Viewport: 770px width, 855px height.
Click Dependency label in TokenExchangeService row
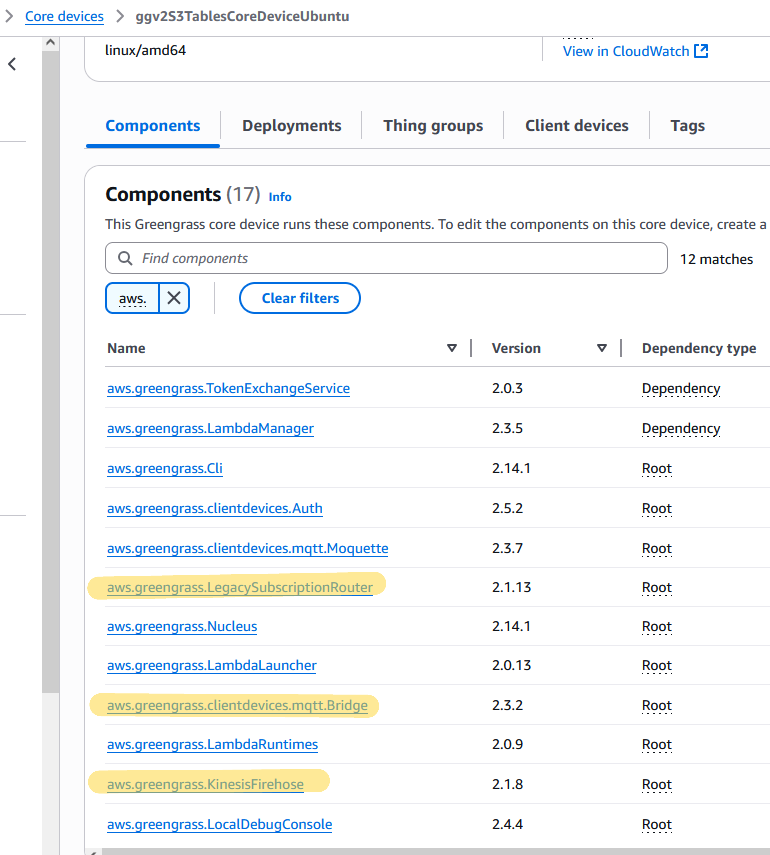coord(681,388)
